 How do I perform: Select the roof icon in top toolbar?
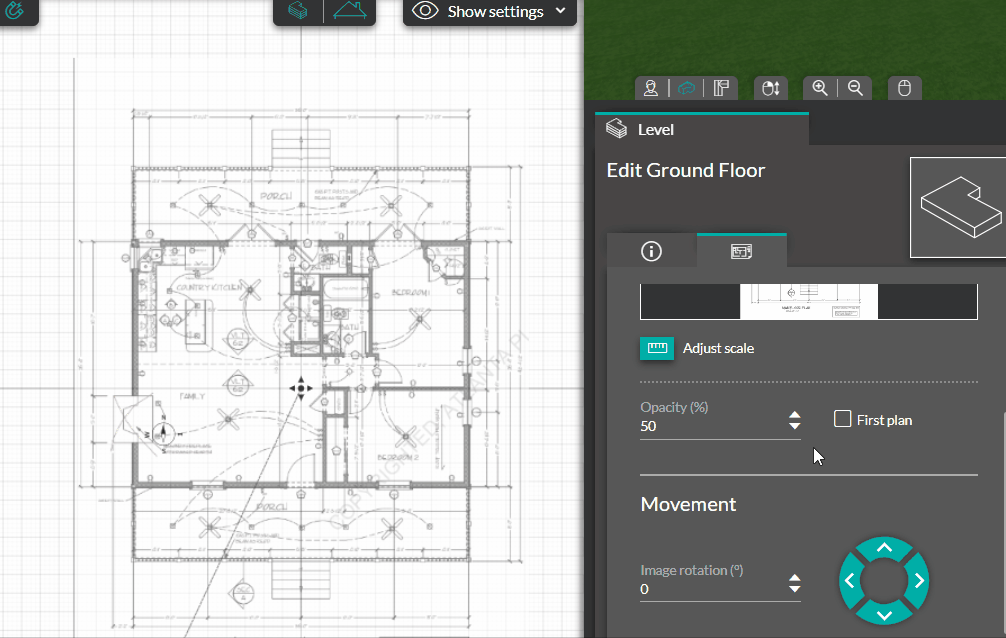tap(350, 11)
